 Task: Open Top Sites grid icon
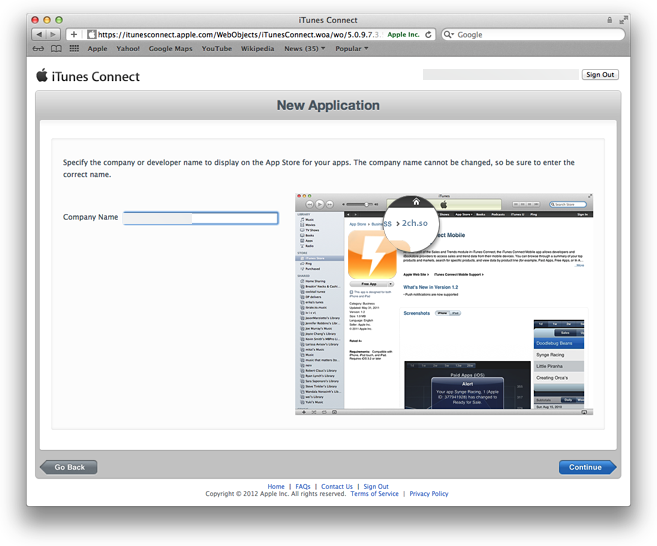74,49
